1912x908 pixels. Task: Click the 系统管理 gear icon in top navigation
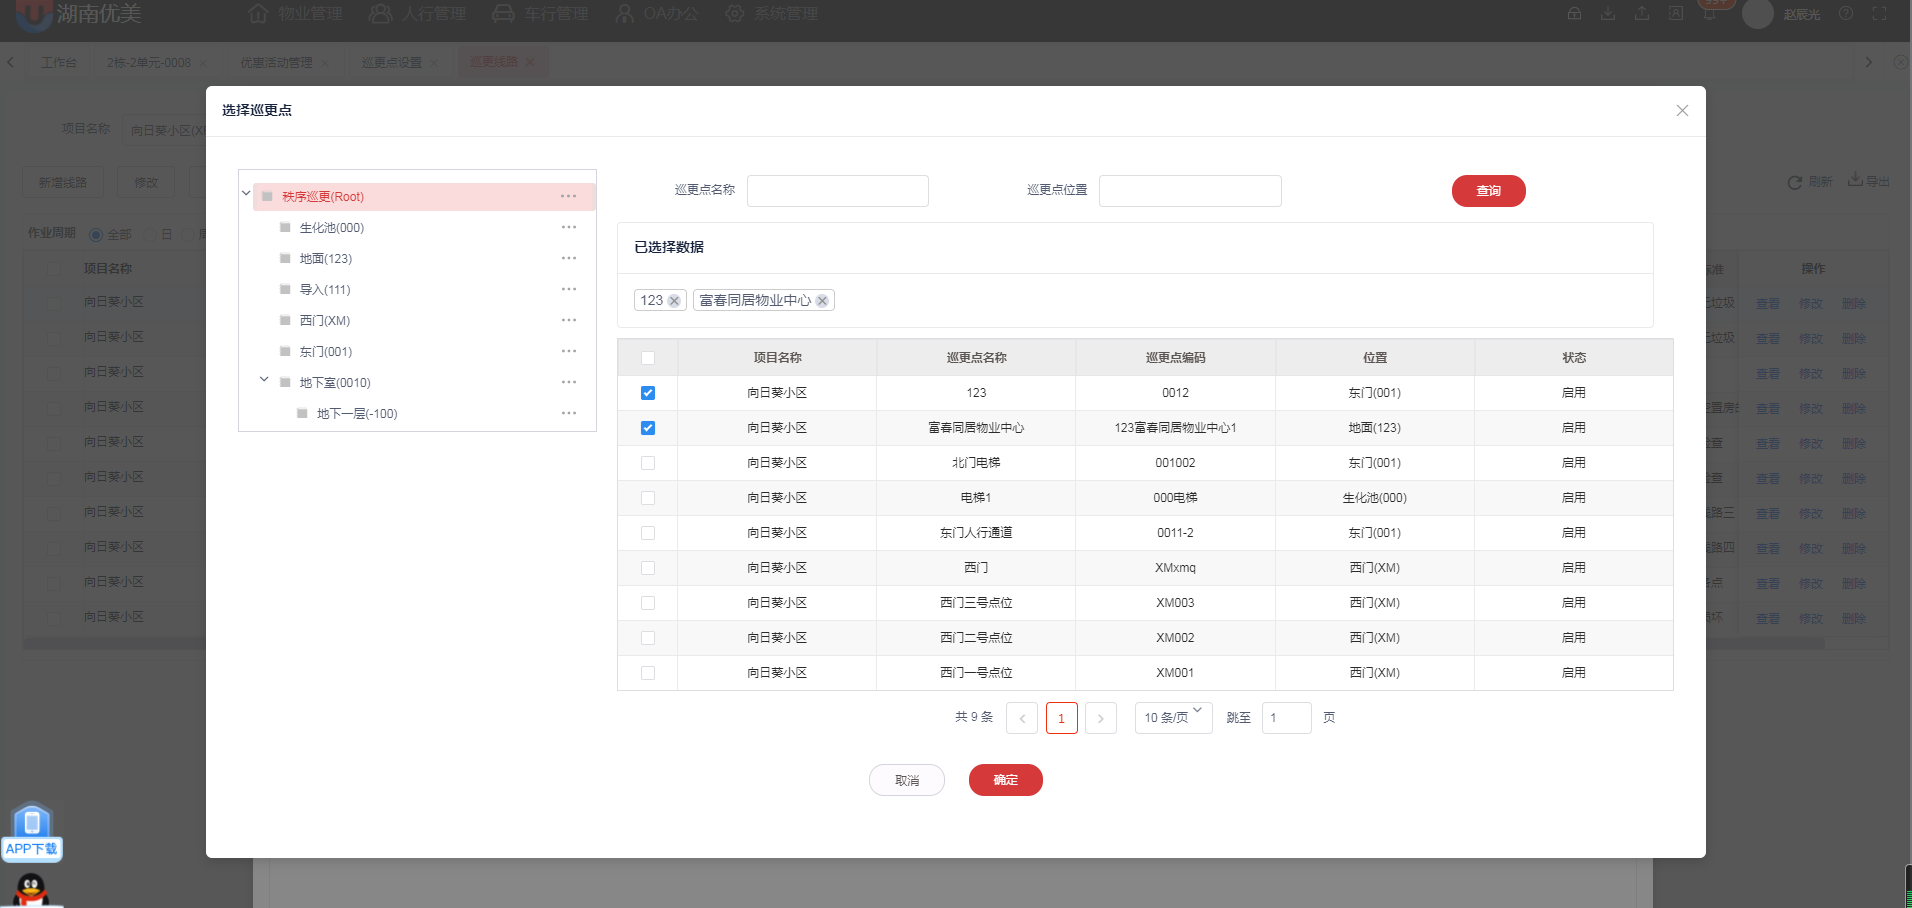(x=735, y=14)
